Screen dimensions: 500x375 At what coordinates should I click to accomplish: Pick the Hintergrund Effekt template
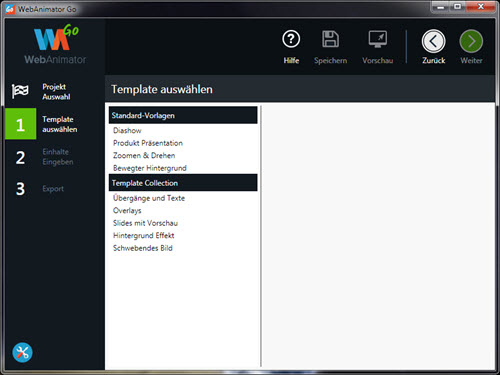point(143,236)
